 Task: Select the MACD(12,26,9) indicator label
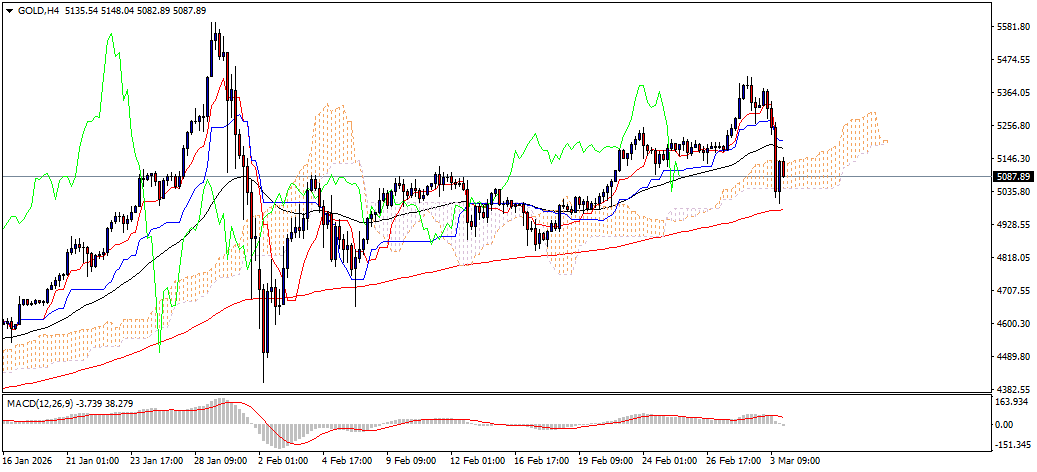39,403
